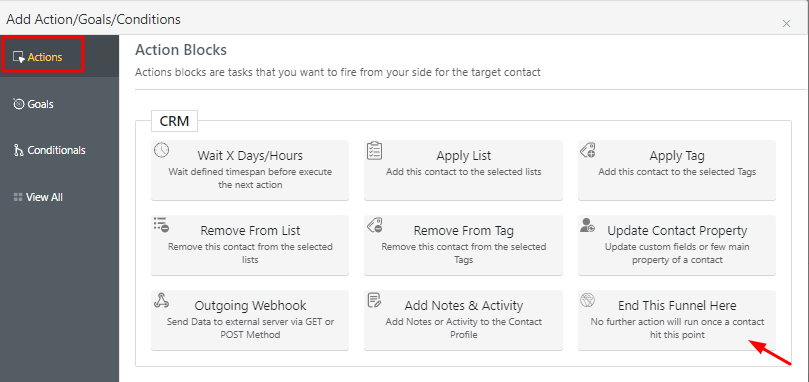The width and height of the screenshot is (809, 382).
Task: Add the Apply List action block
Action: [463, 170]
